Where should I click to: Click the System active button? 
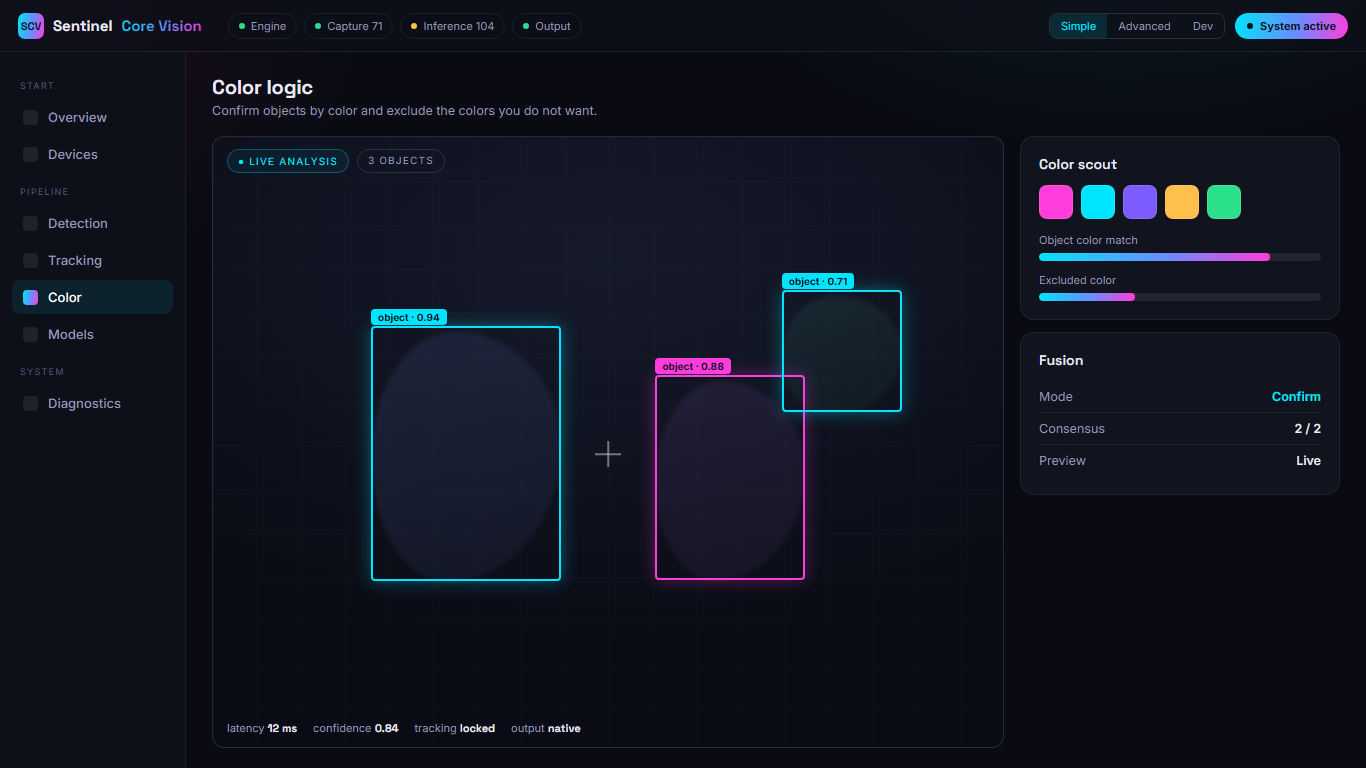pyautogui.click(x=1291, y=26)
